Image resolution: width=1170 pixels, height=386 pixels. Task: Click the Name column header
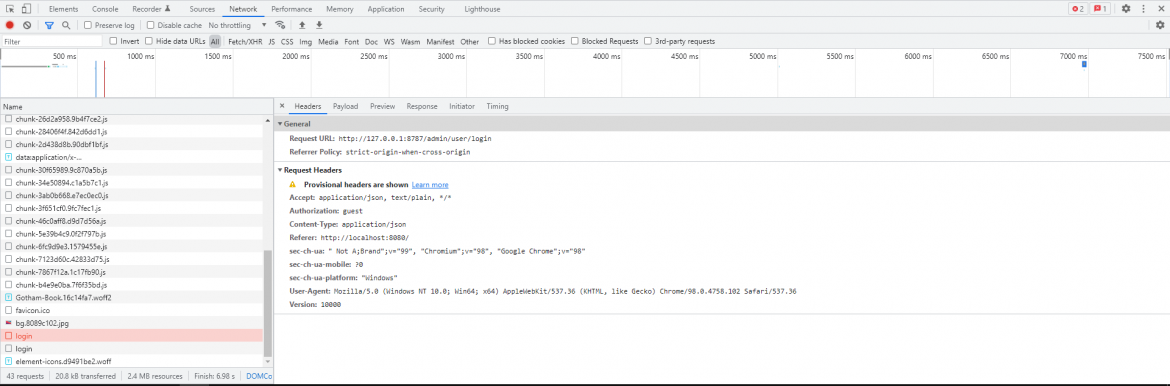[137, 107]
